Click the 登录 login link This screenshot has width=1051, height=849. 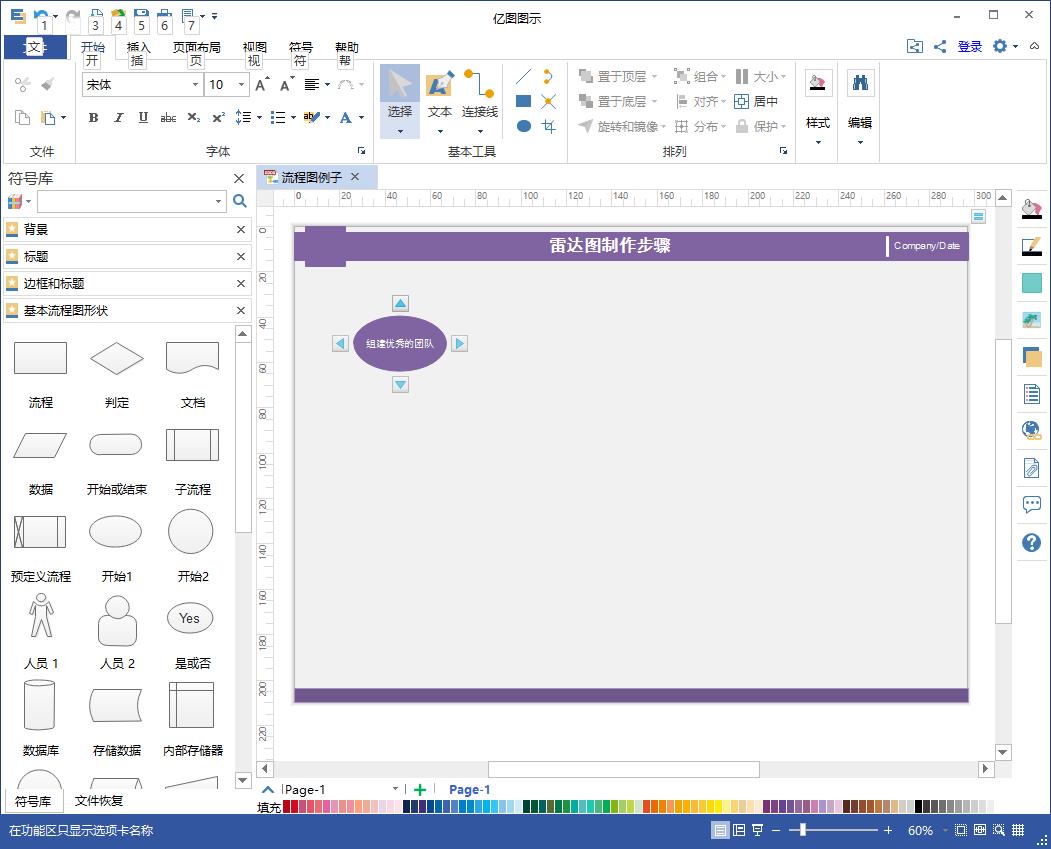point(969,46)
